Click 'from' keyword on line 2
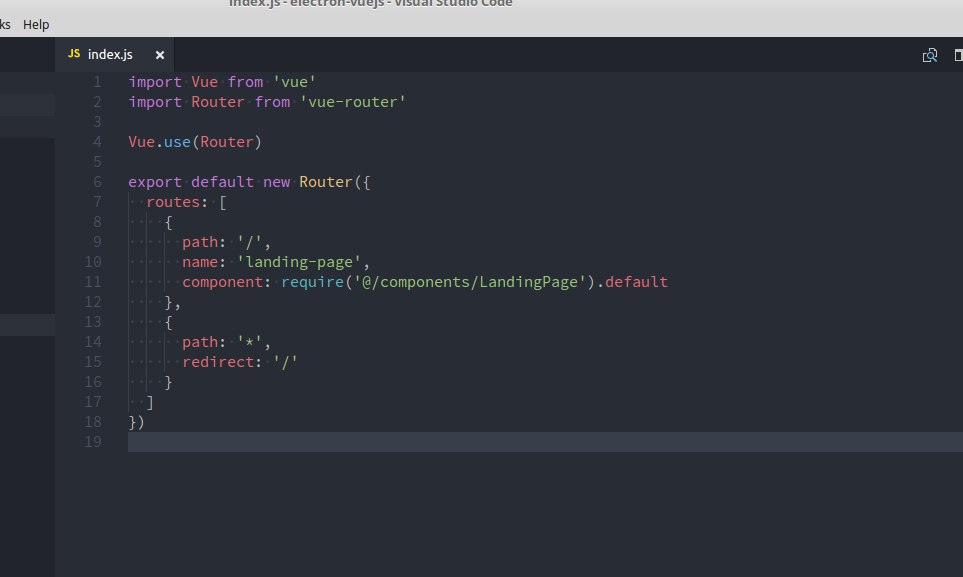Image resolution: width=963 pixels, height=577 pixels. (273, 102)
